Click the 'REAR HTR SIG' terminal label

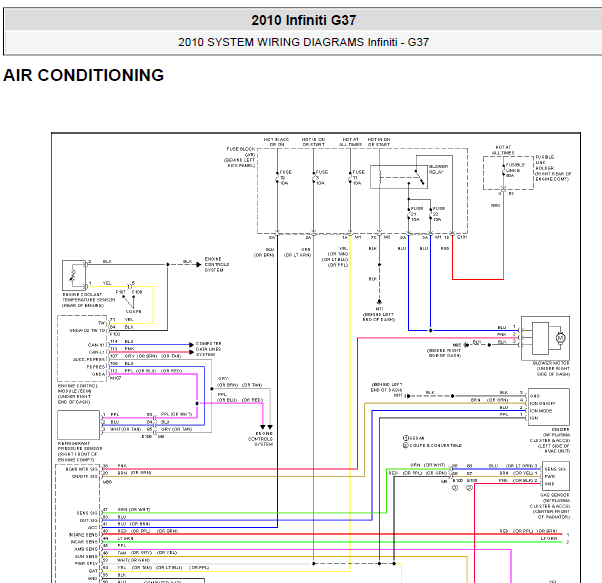(82, 469)
